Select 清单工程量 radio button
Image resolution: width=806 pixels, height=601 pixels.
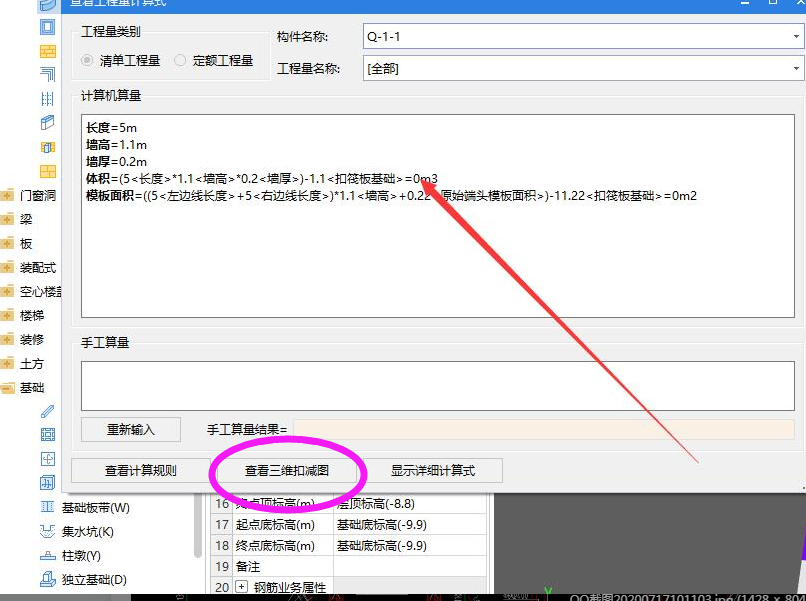pyautogui.click(x=87, y=61)
